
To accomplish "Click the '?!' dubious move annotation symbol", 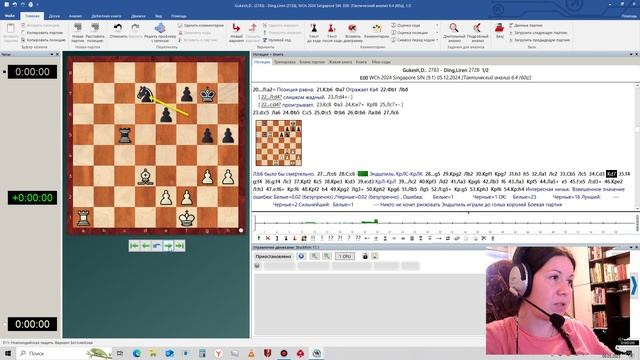I will coord(340,238).
